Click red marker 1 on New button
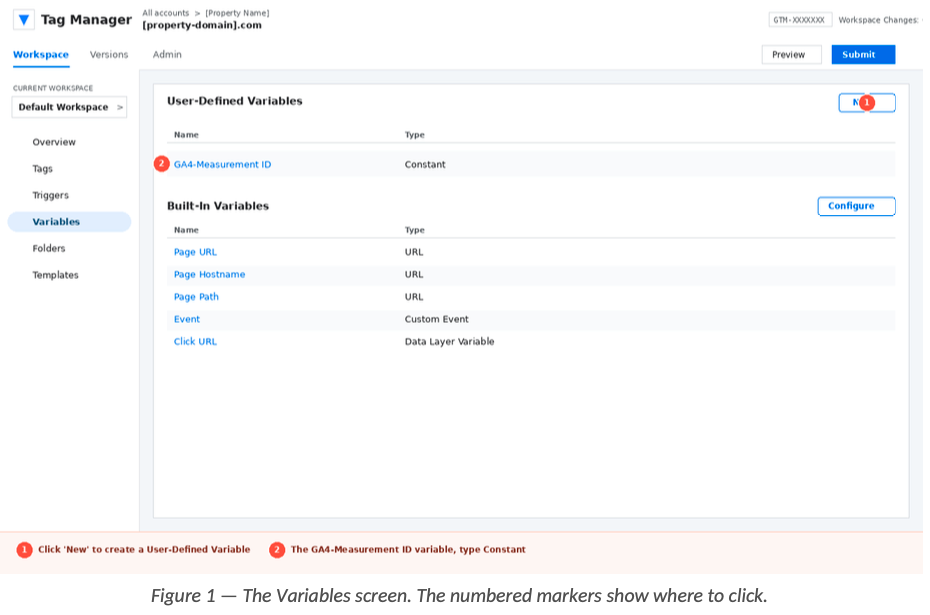Image resolution: width=930 pixels, height=615 pixels. coord(867,103)
